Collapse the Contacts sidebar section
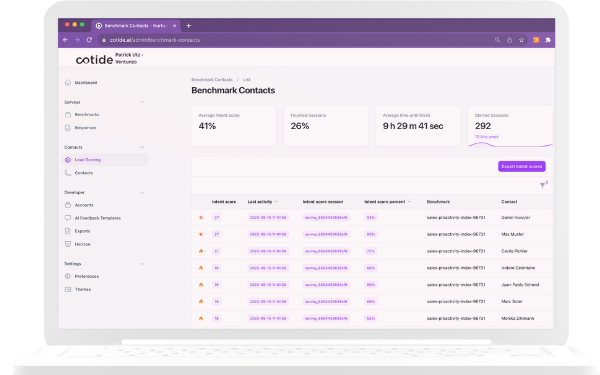This screenshot has width=600, height=375. click(142, 147)
